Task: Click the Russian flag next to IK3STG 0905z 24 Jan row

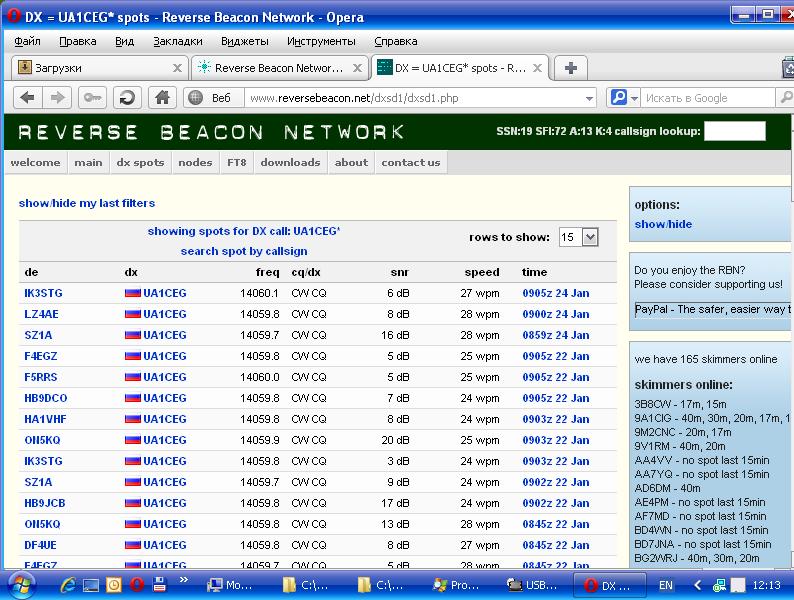Action: [x=133, y=293]
